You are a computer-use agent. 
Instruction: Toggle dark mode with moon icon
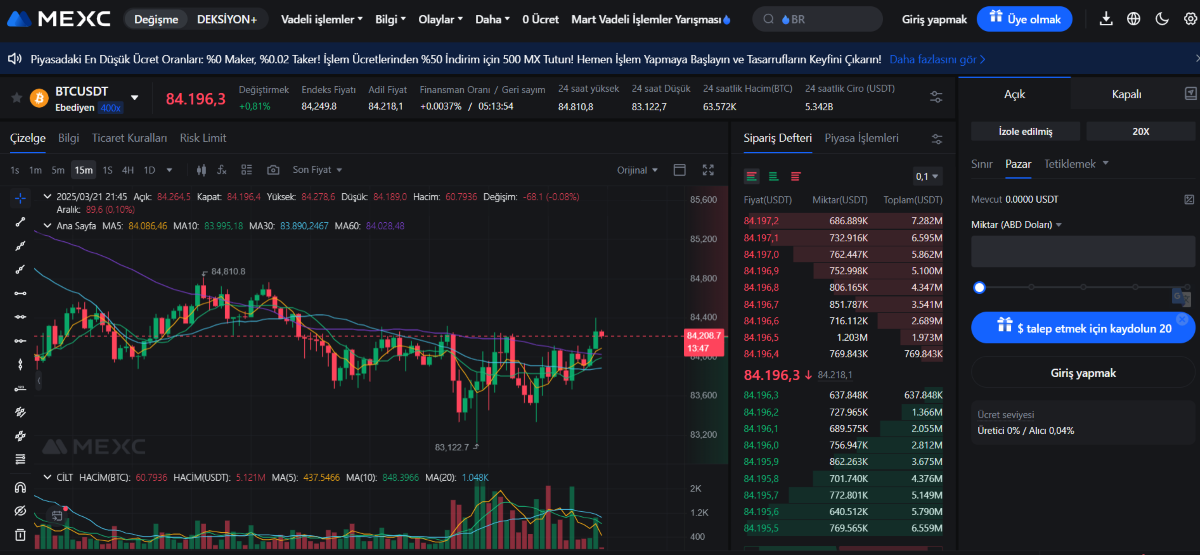[x=1161, y=19]
